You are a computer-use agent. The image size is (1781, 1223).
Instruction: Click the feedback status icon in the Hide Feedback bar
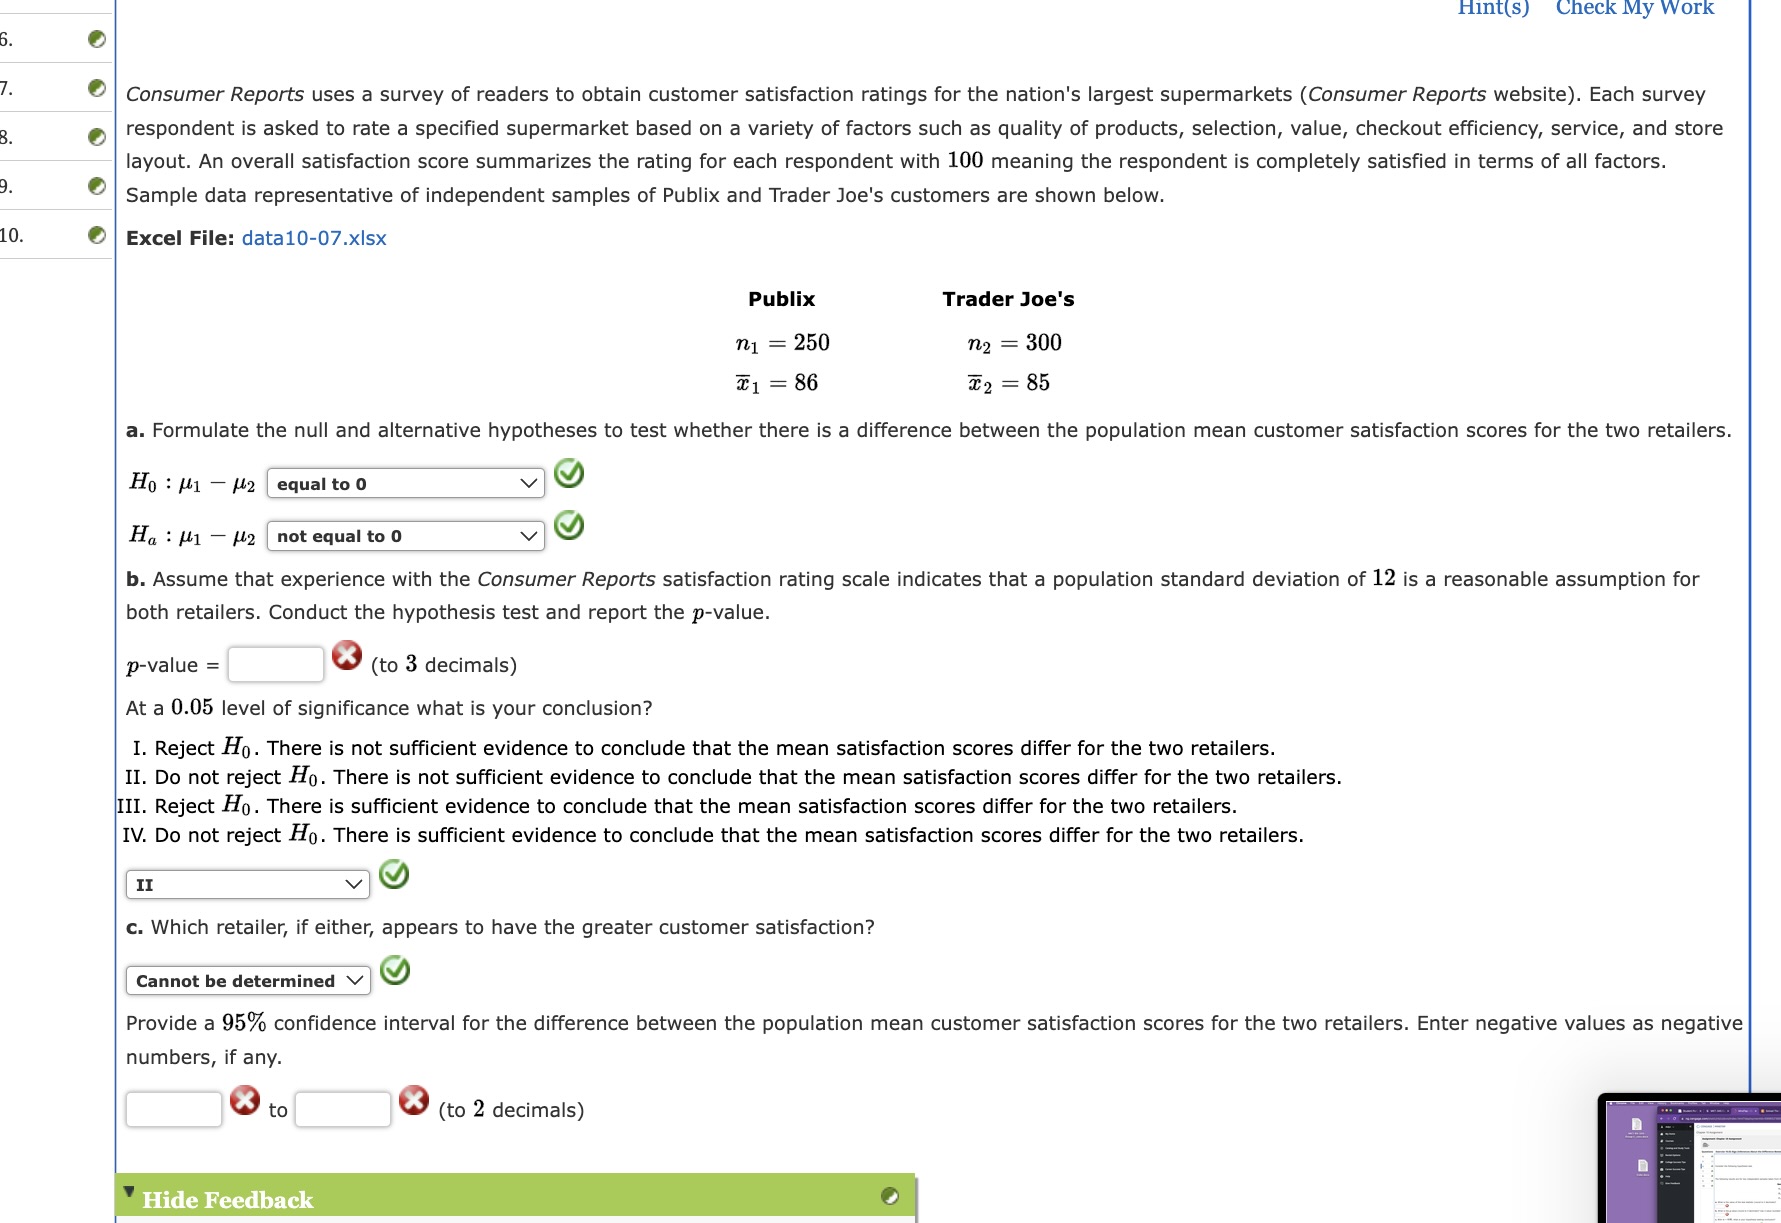coord(890,1196)
